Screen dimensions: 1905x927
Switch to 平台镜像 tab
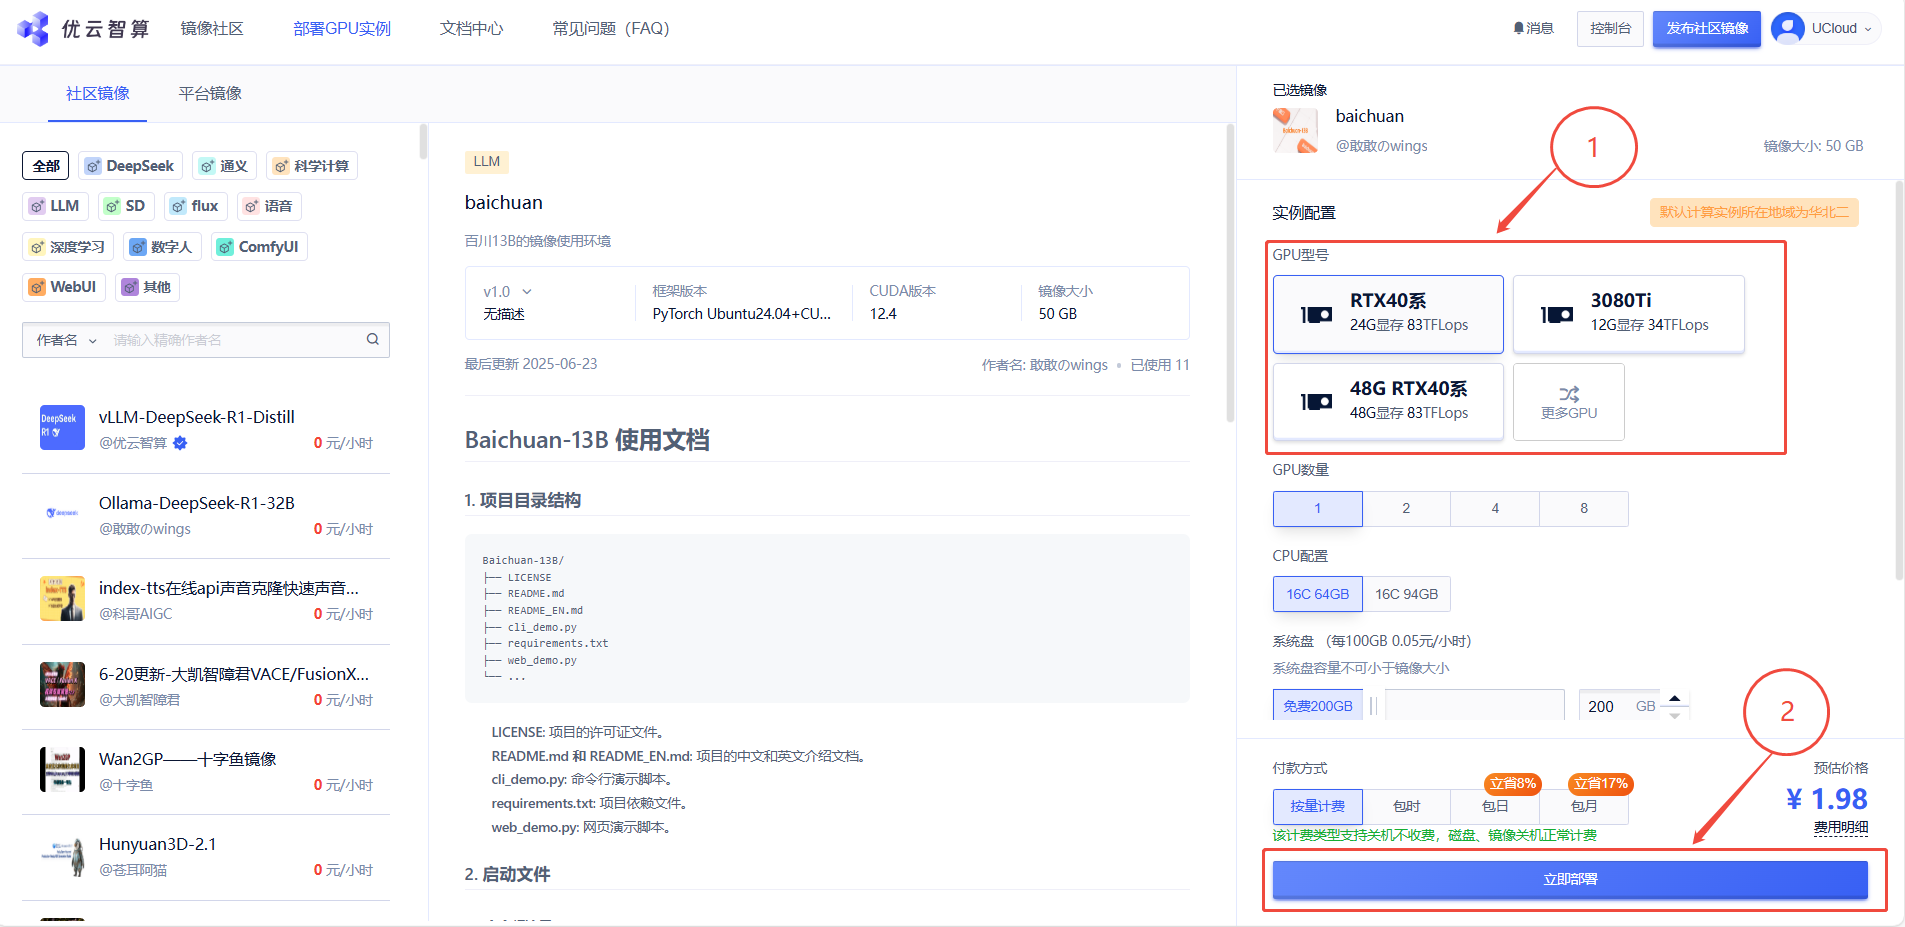[x=210, y=93]
